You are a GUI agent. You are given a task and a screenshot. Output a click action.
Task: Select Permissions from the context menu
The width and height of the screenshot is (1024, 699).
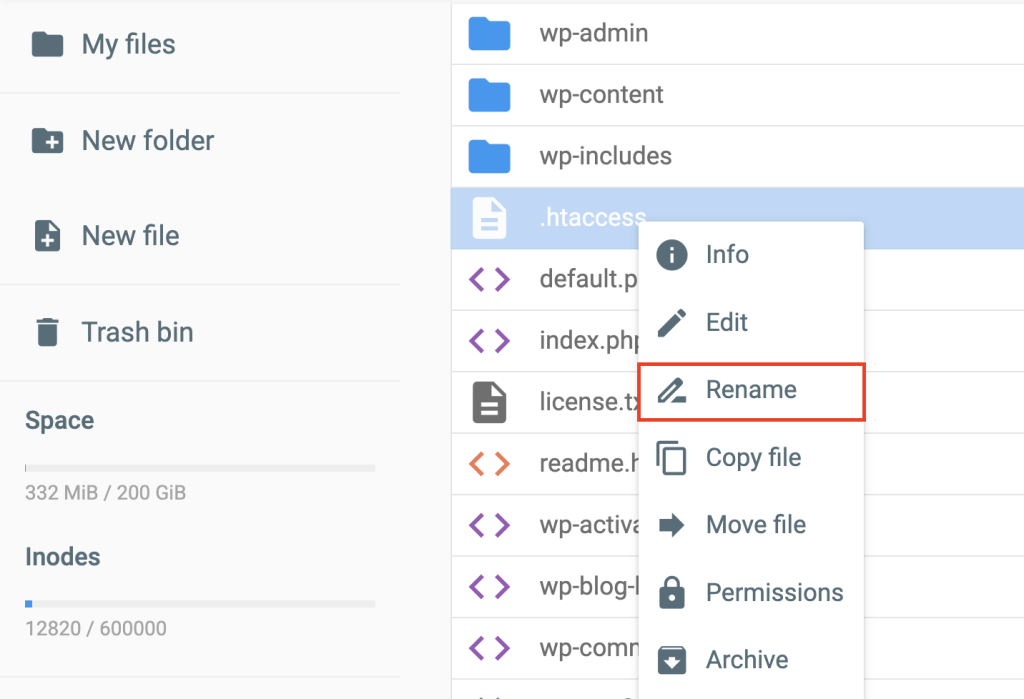pyautogui.click(x=774, y=592)
